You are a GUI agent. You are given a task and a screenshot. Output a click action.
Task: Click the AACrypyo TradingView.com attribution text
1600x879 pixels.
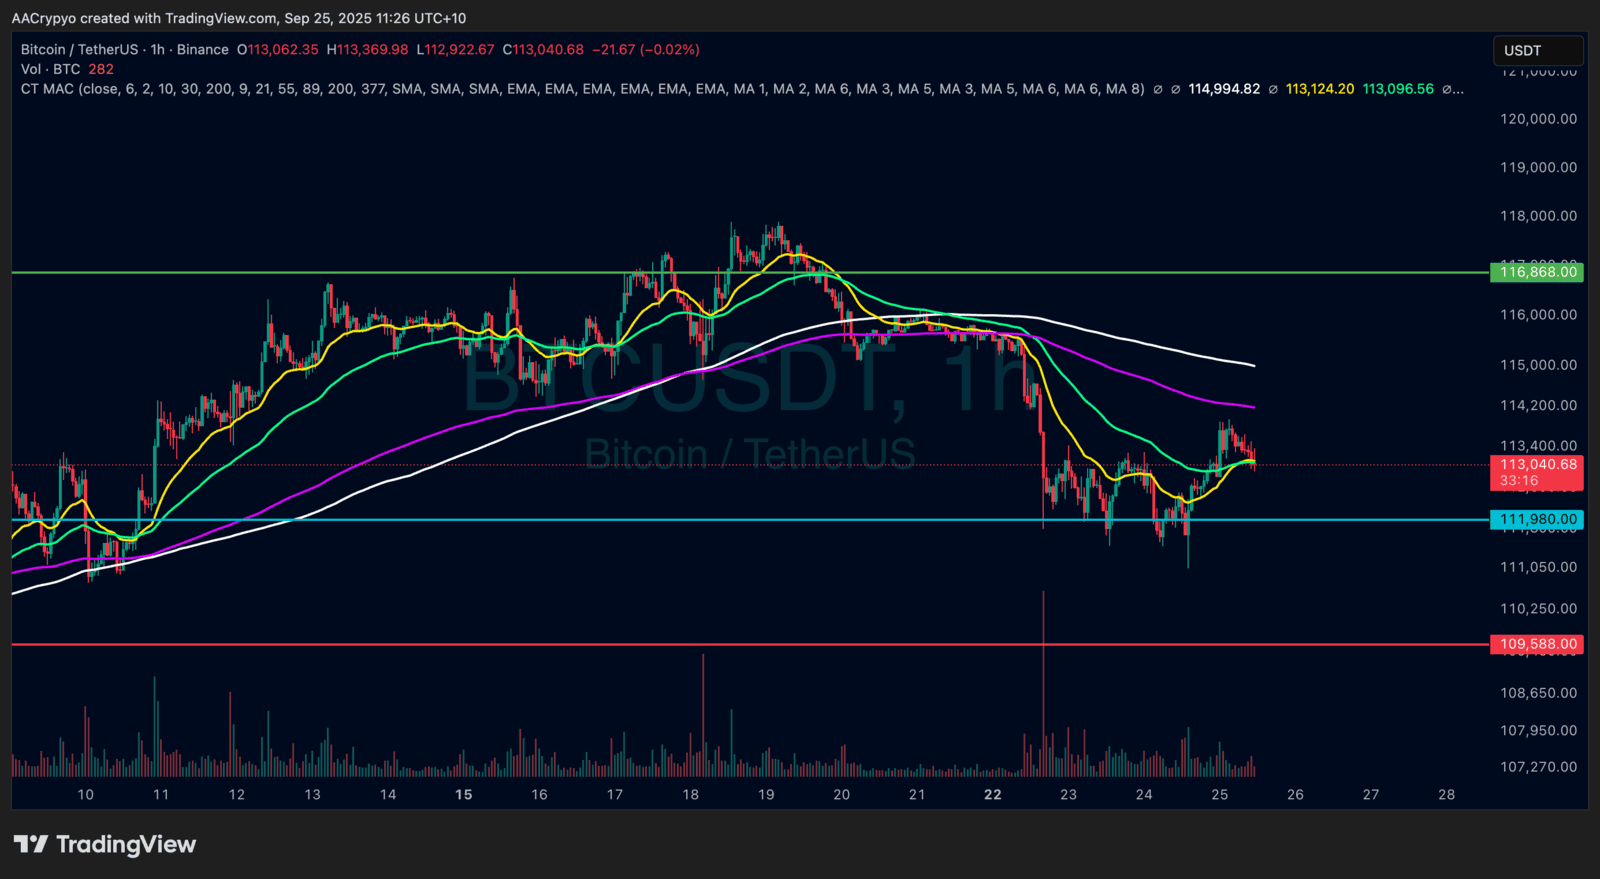click(238, 18)
